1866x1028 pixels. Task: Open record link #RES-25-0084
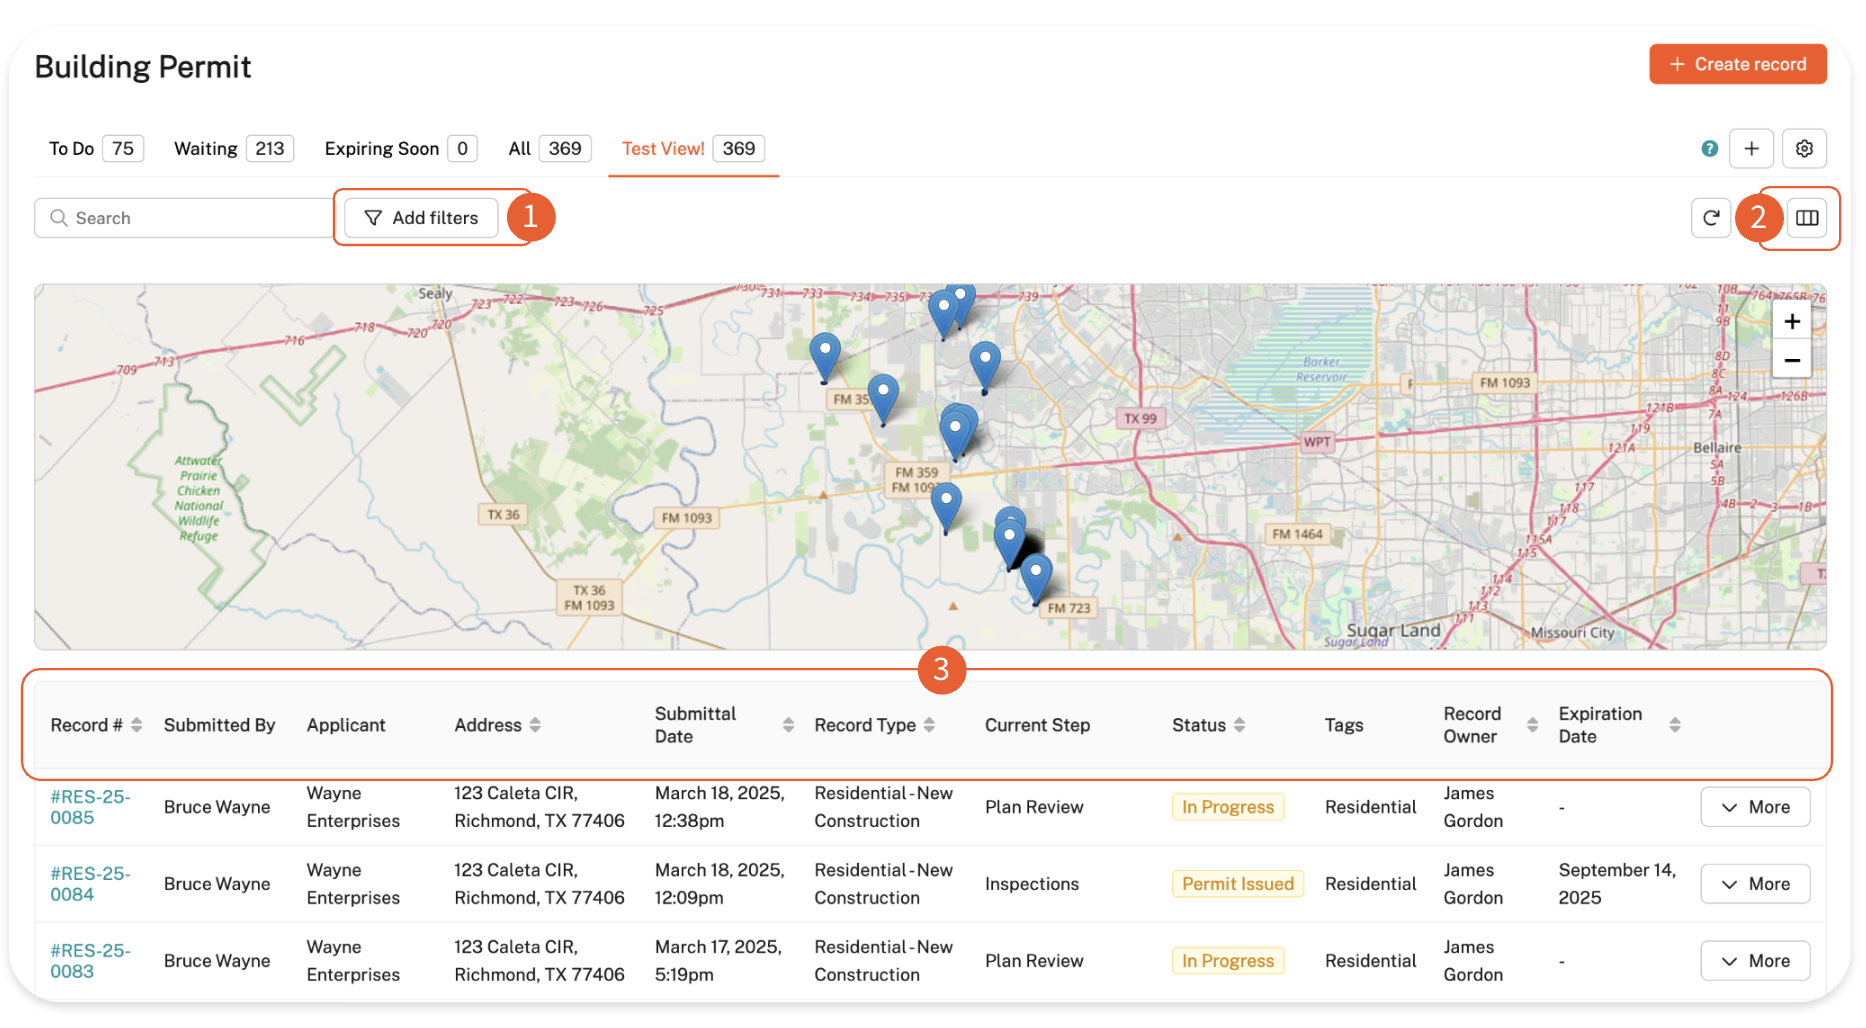89,884
